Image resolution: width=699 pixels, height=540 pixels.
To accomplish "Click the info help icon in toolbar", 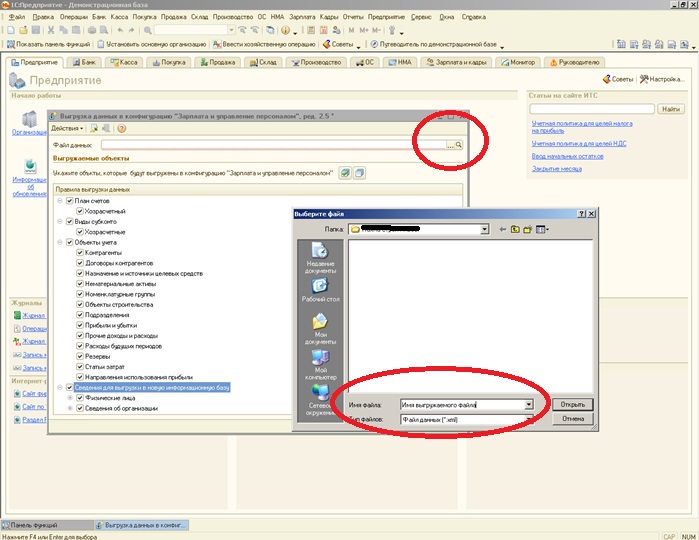I will 285,30.
